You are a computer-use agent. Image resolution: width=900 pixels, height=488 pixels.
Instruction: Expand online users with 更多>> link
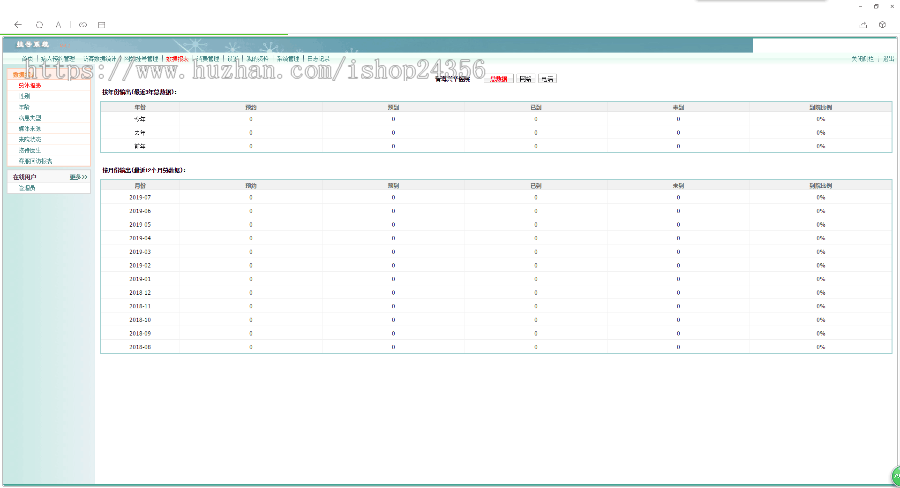coord(78,177)
